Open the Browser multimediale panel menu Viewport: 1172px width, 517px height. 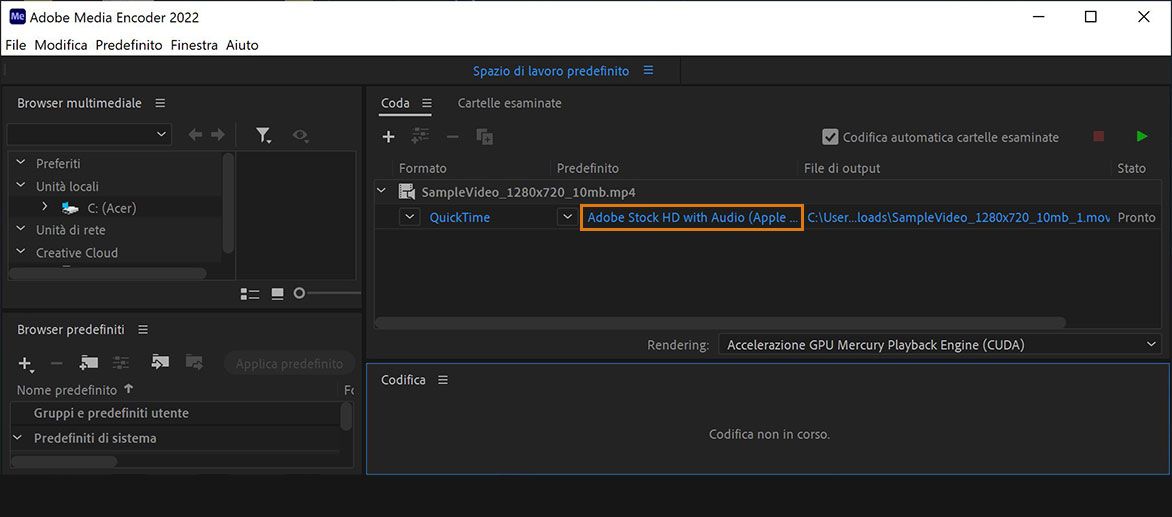(160, 103)
